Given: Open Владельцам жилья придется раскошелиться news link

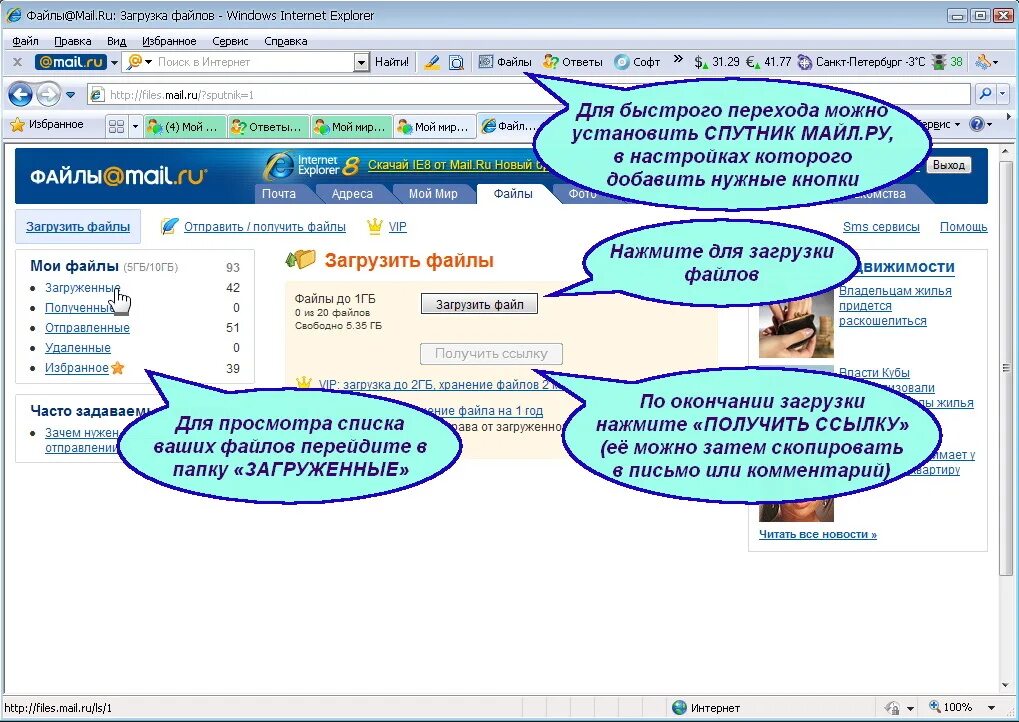Looking at the screenshot, I should pos(895,305).
